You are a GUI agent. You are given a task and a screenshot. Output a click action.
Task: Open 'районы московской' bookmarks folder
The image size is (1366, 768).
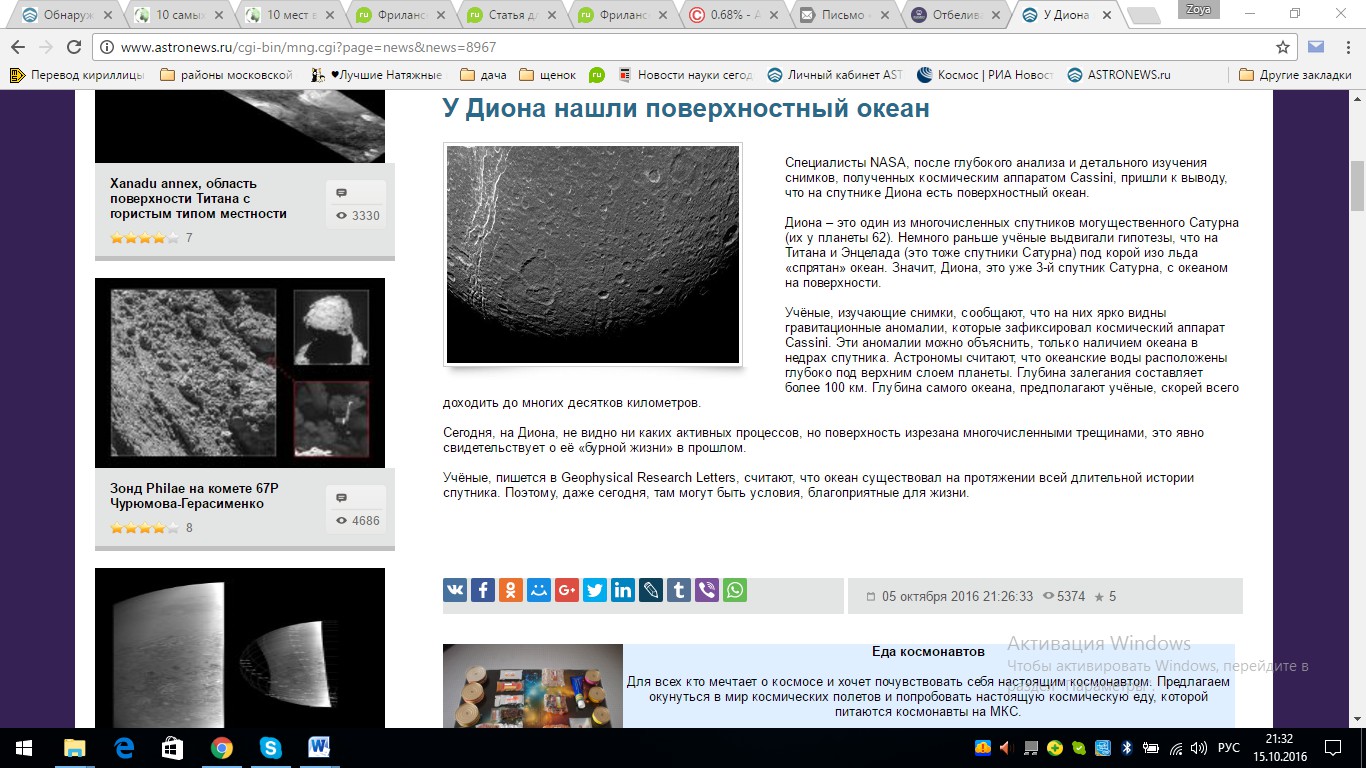pyautogui.click(x=226, y=75)
